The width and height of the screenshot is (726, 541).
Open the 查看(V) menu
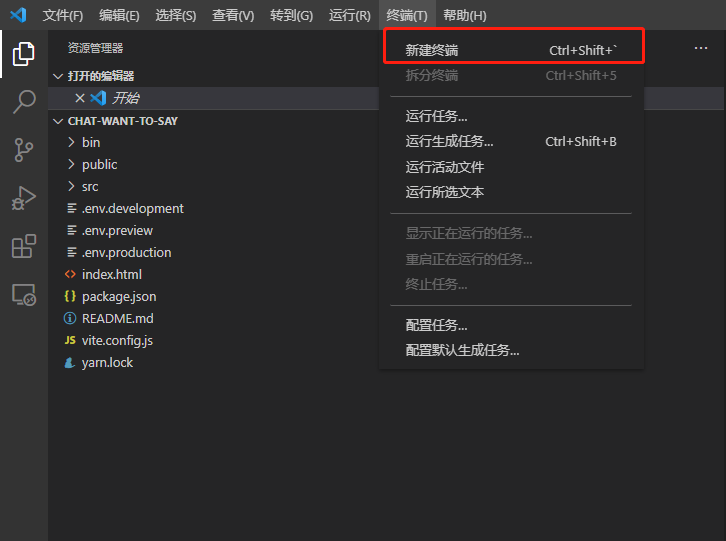233,15
